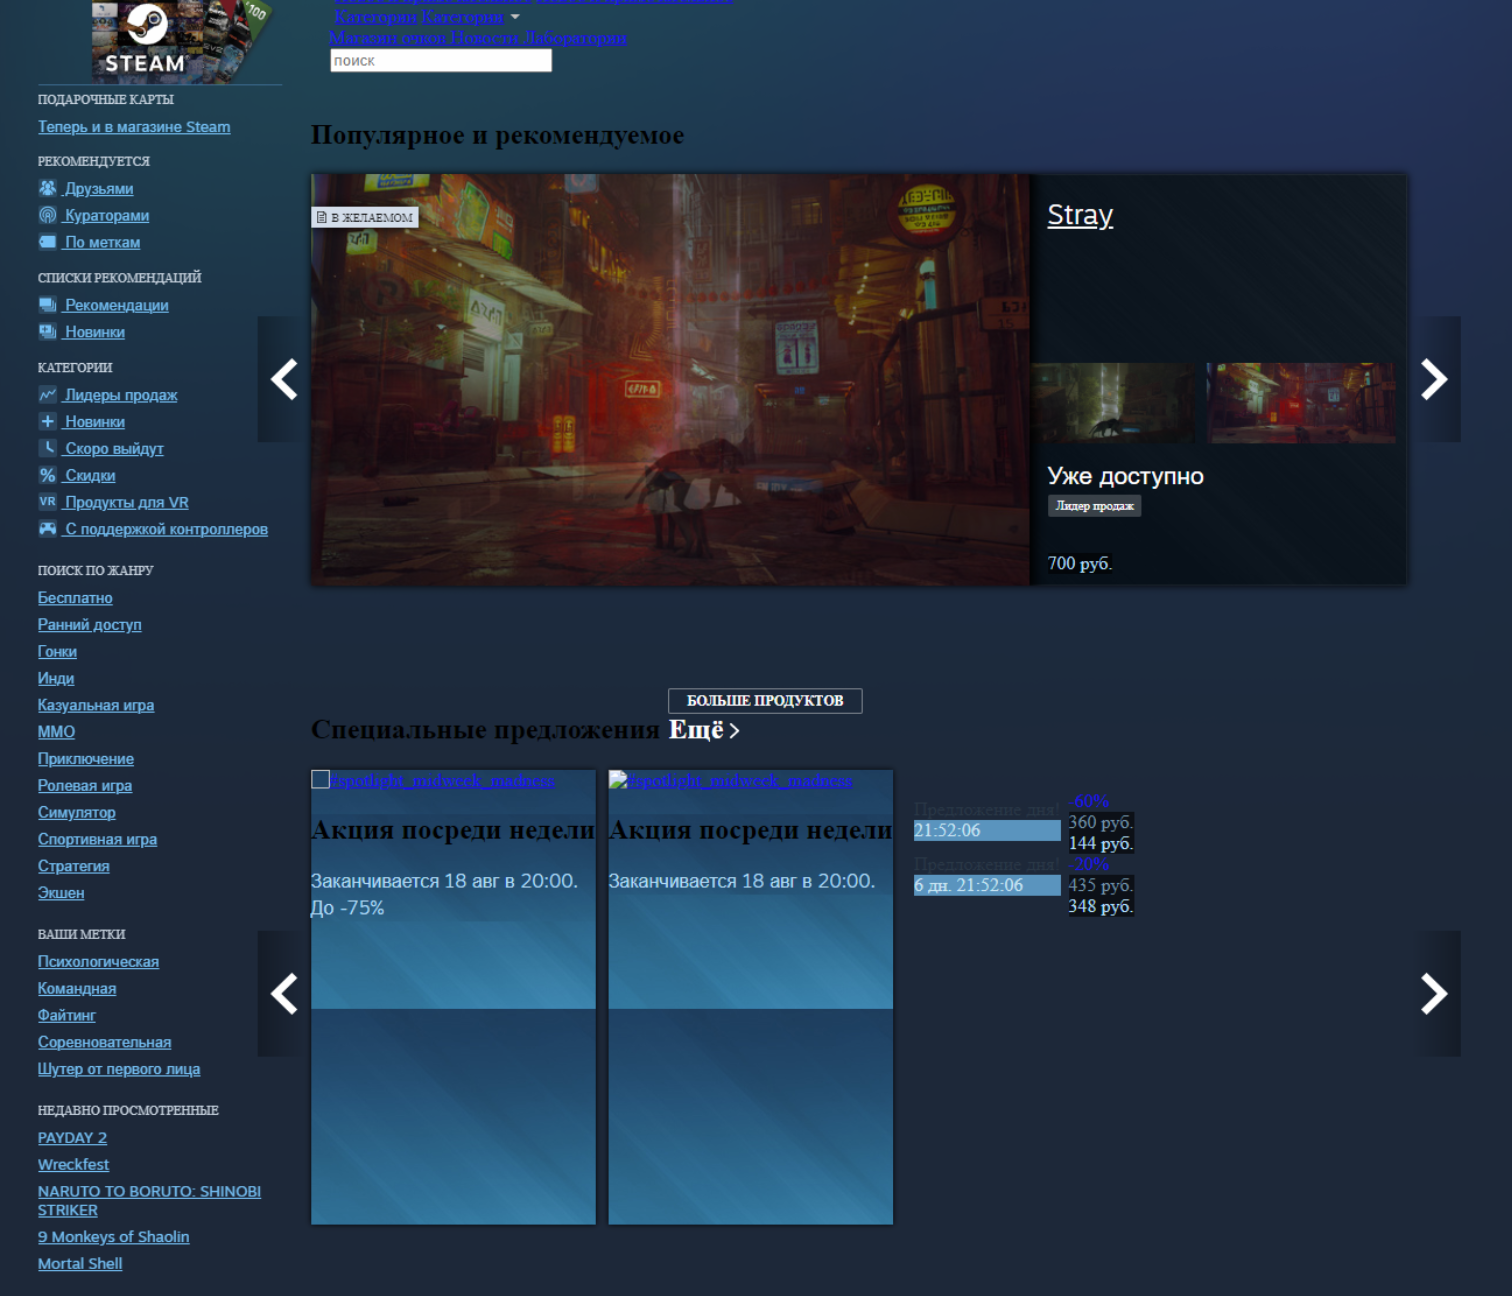Open the Stray game title link

coord(1080,215)
